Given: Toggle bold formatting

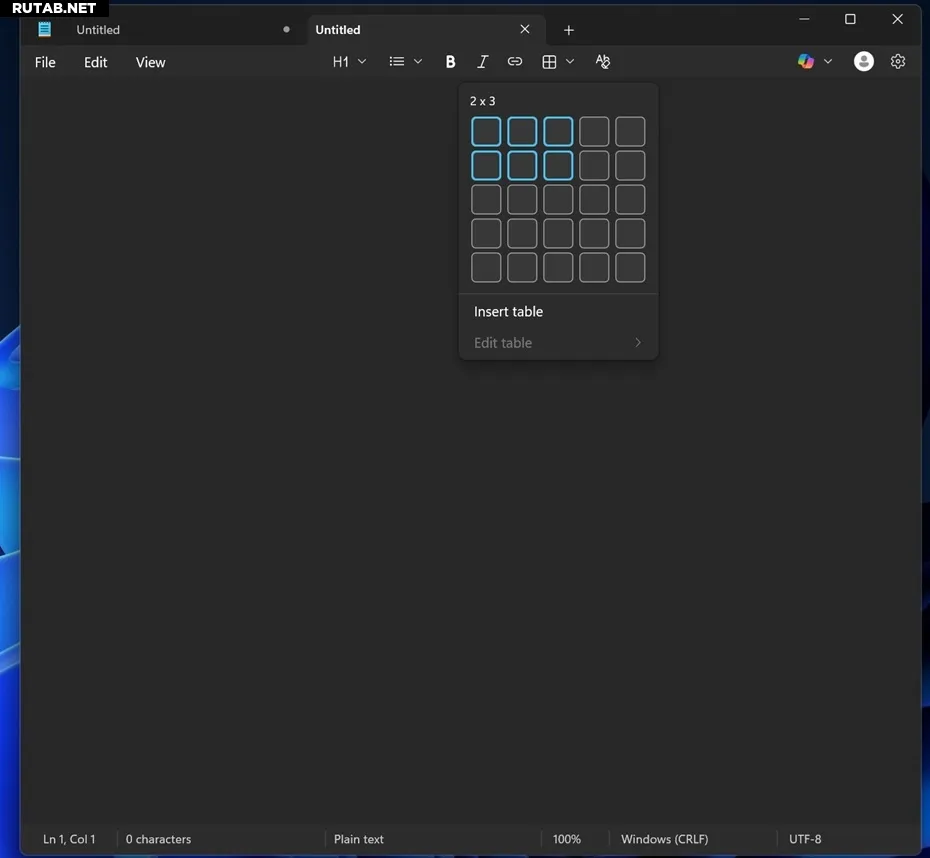Looking at the screenshot, I should coord(450,62).
